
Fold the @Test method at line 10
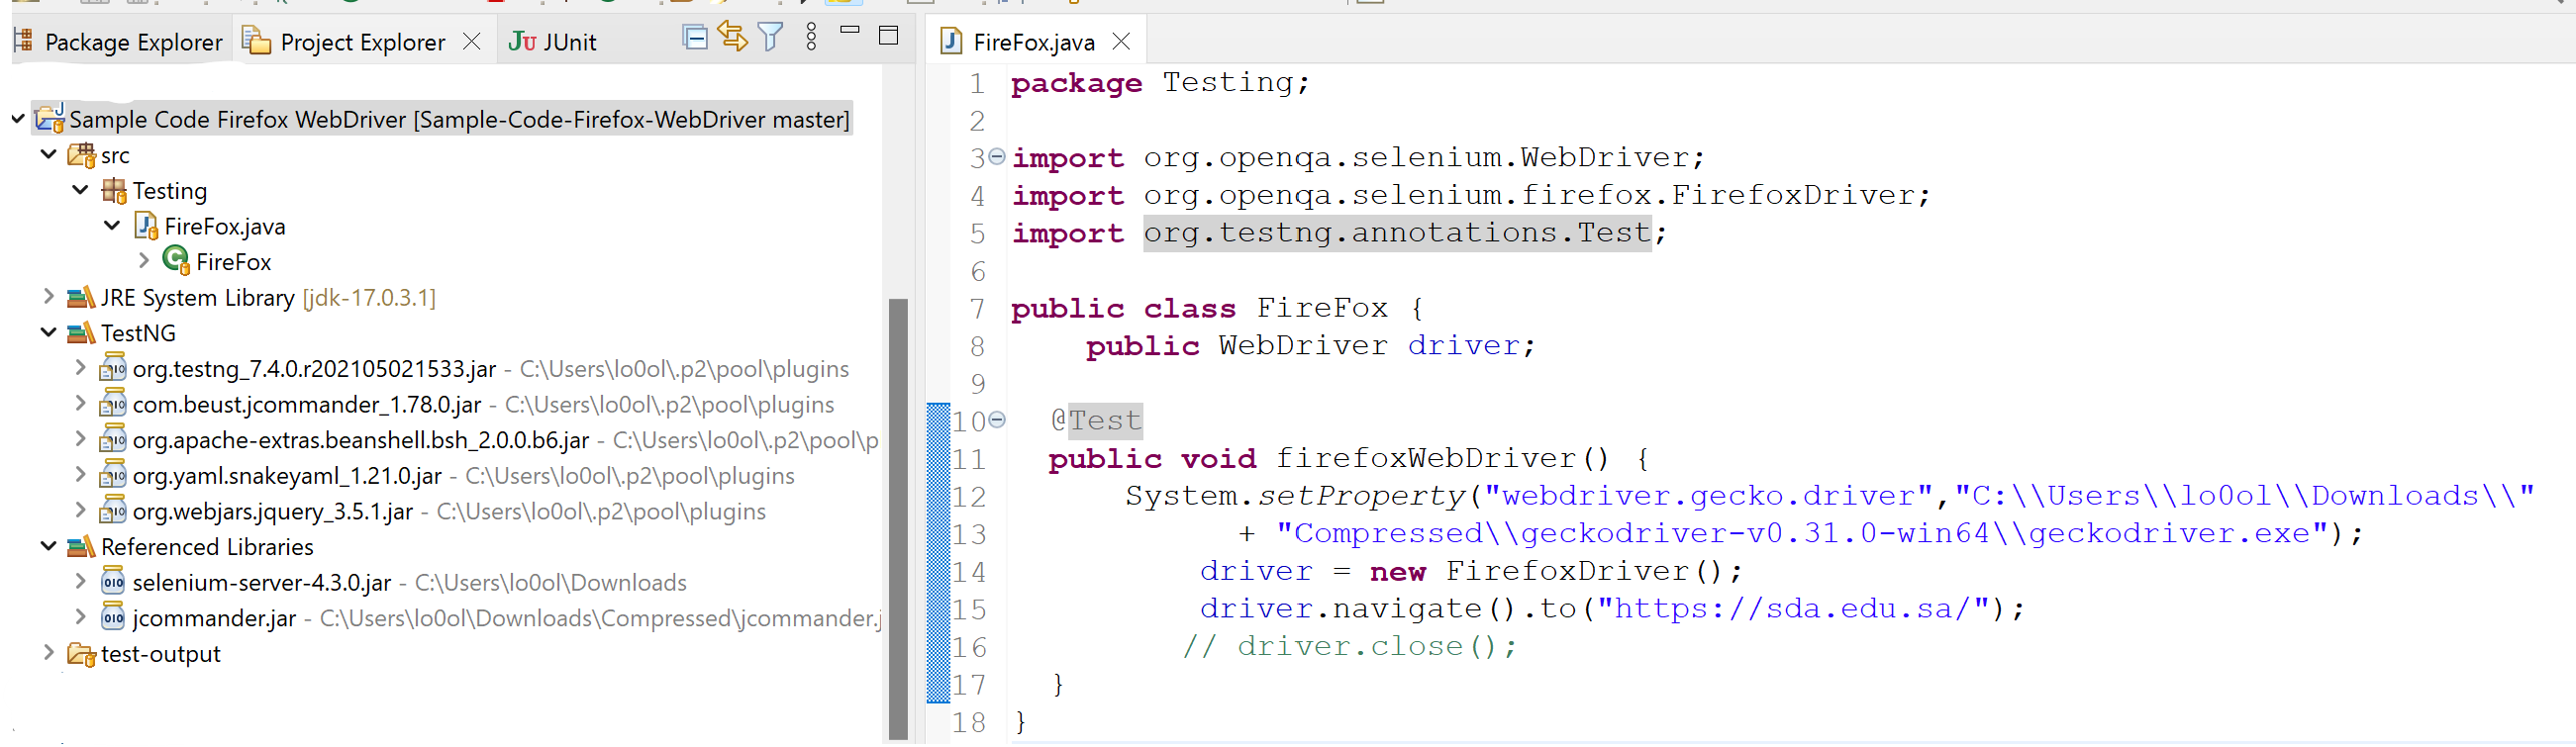click(997, 420)
